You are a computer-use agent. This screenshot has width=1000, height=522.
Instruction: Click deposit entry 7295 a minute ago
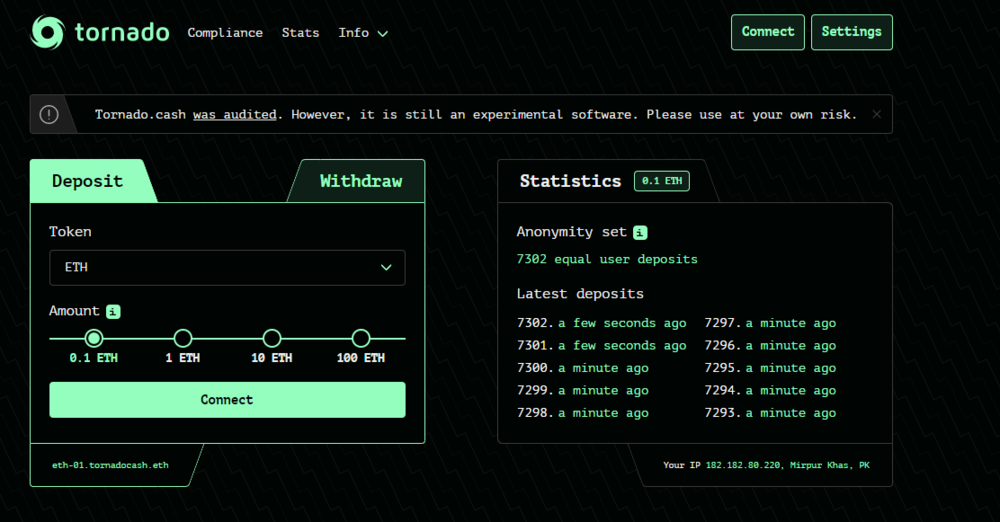(x=770, y=368)
